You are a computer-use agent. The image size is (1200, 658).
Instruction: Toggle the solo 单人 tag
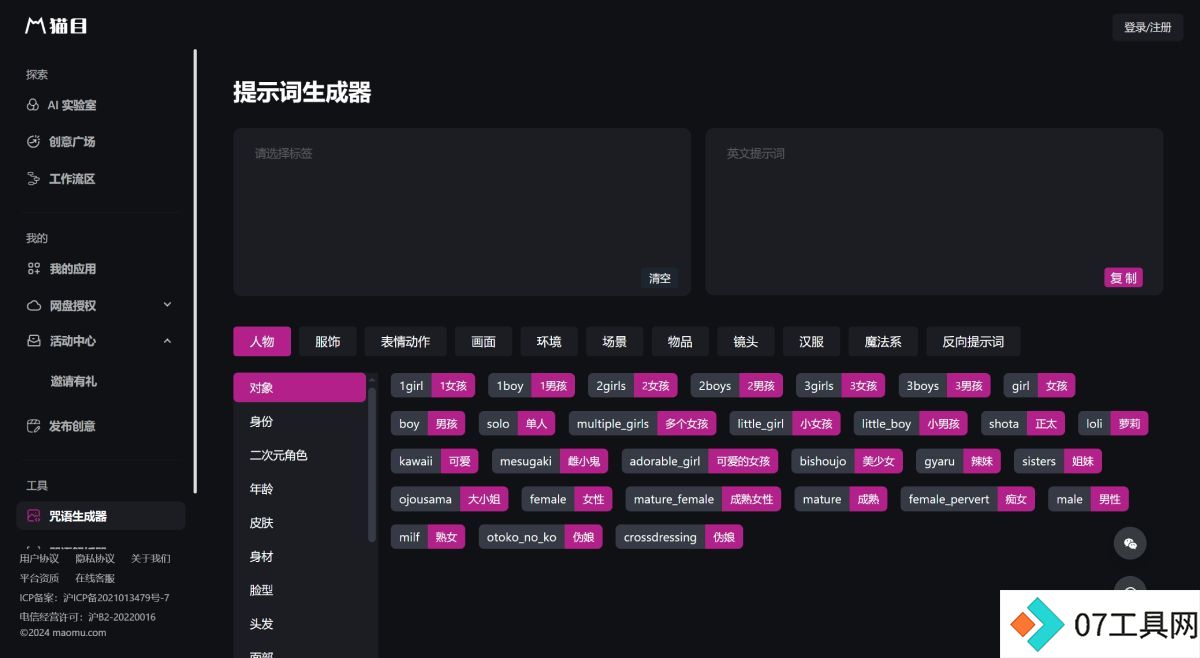click(516, 424)
